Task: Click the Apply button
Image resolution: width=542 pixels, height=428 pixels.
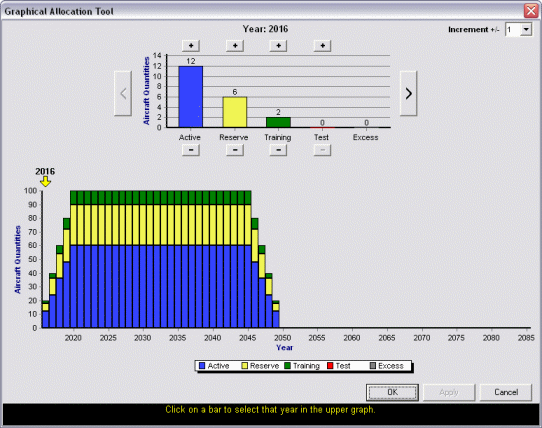Action: (449, 392)
